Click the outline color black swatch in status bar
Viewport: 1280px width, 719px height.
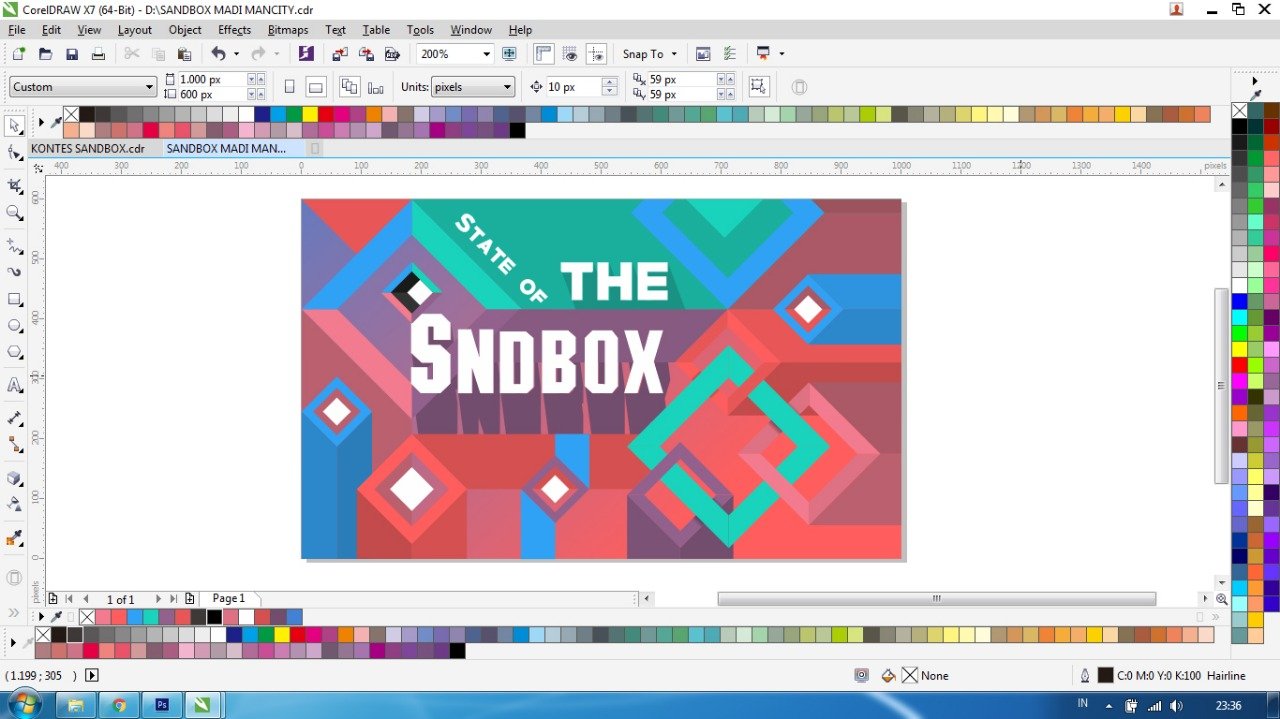coord(1105,676)
